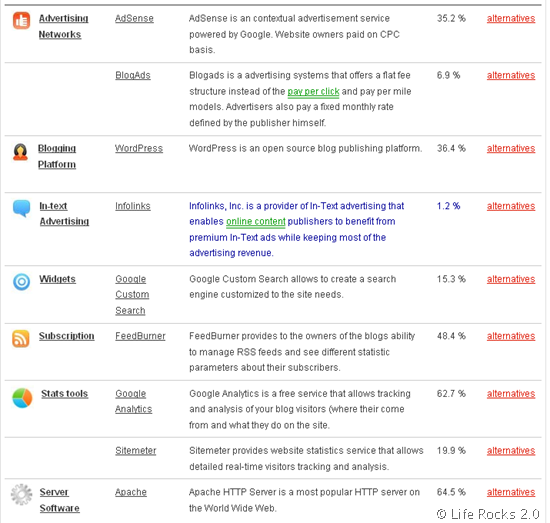Follow the Apache link
This screenshot has width=550, height=523.
pyautogui.click(x=131, y=492)
